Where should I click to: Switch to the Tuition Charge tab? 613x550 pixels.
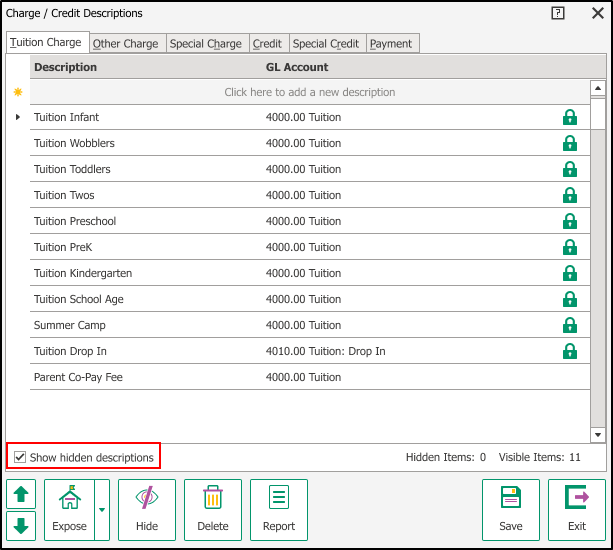click(46, 42)
